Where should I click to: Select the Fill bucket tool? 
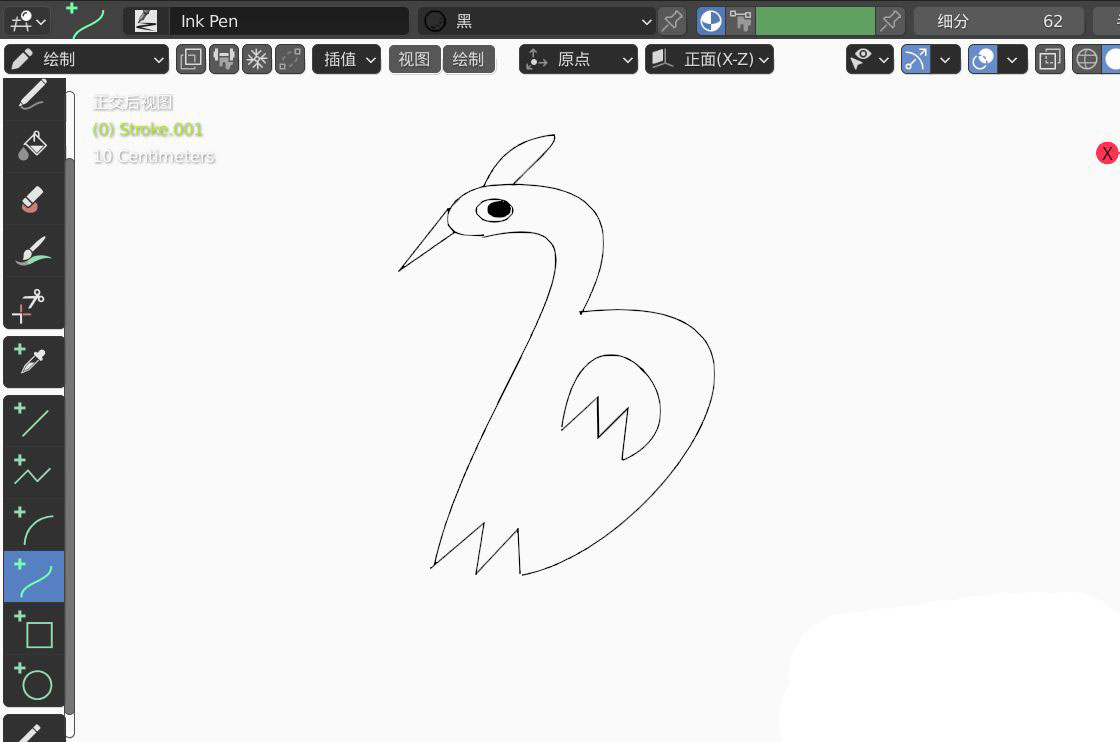(x=34, y=146)
